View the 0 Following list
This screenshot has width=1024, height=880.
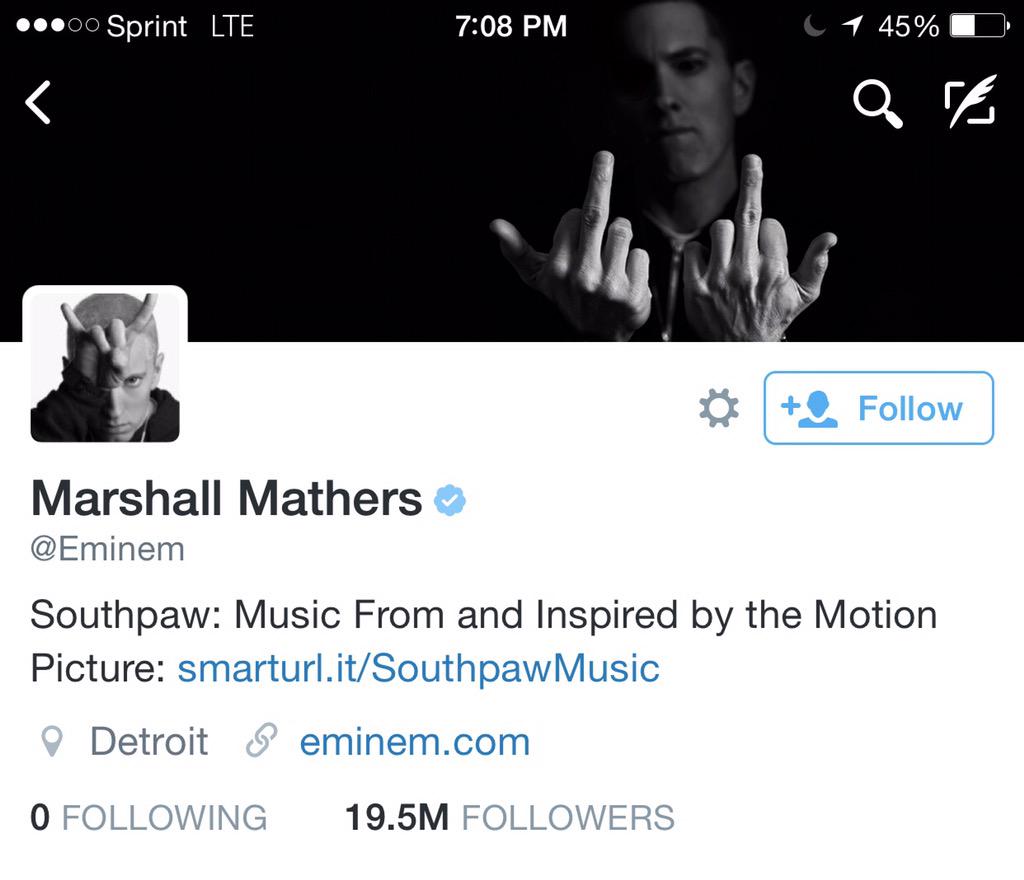point(149,817)
